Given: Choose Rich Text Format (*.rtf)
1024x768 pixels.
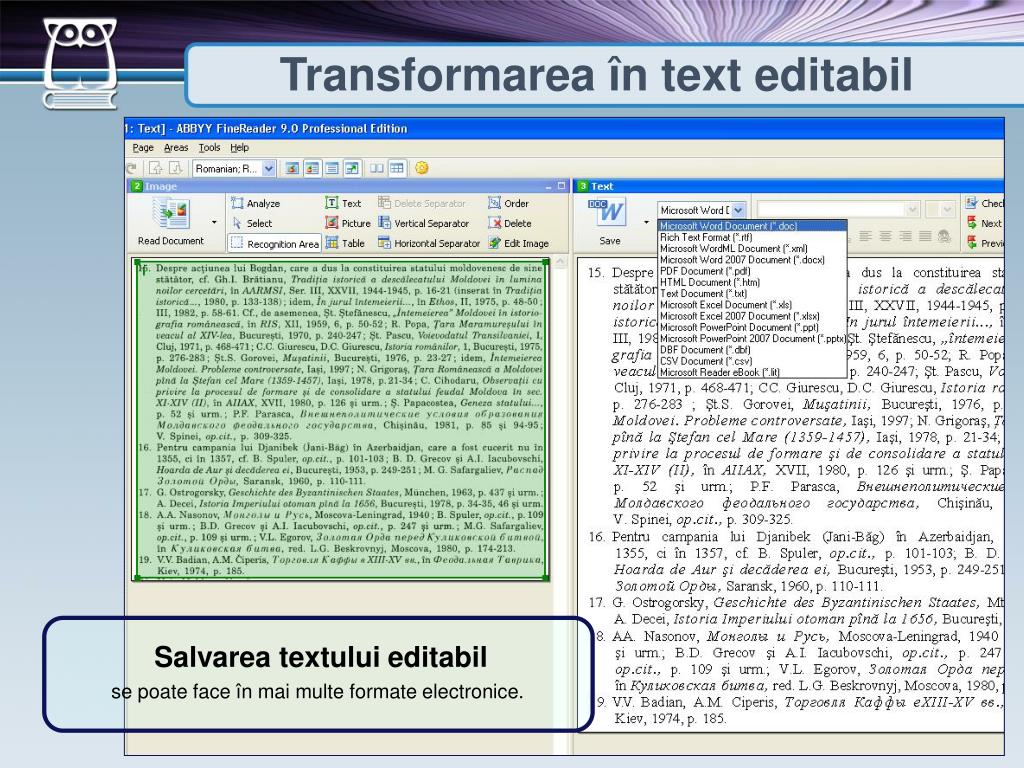Looking at the screenshot, I should coord(752,238).
